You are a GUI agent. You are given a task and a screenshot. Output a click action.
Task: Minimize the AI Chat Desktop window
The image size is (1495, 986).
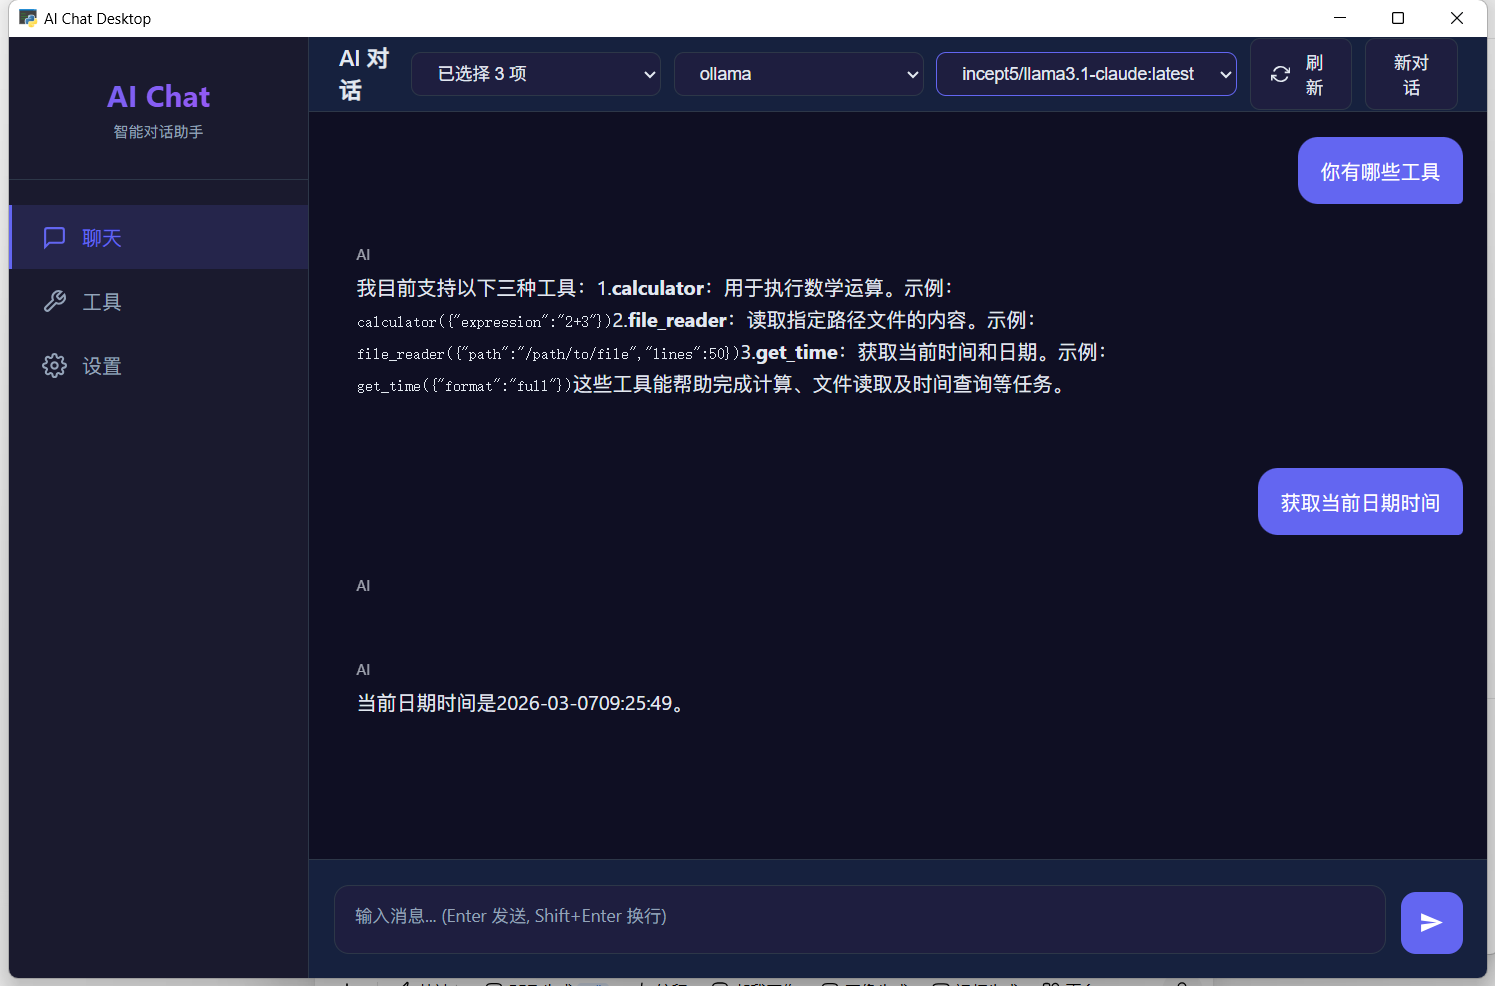click(1339, 18)
